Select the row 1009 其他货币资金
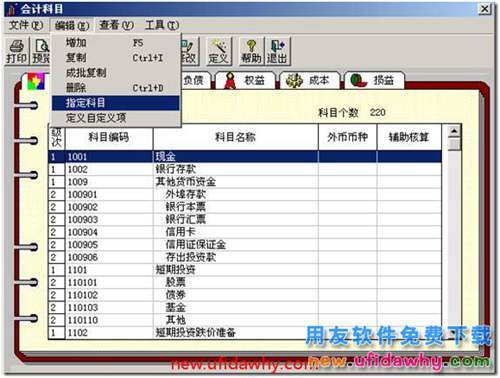The height and width of the screenshot is (378, 500). 245,182
